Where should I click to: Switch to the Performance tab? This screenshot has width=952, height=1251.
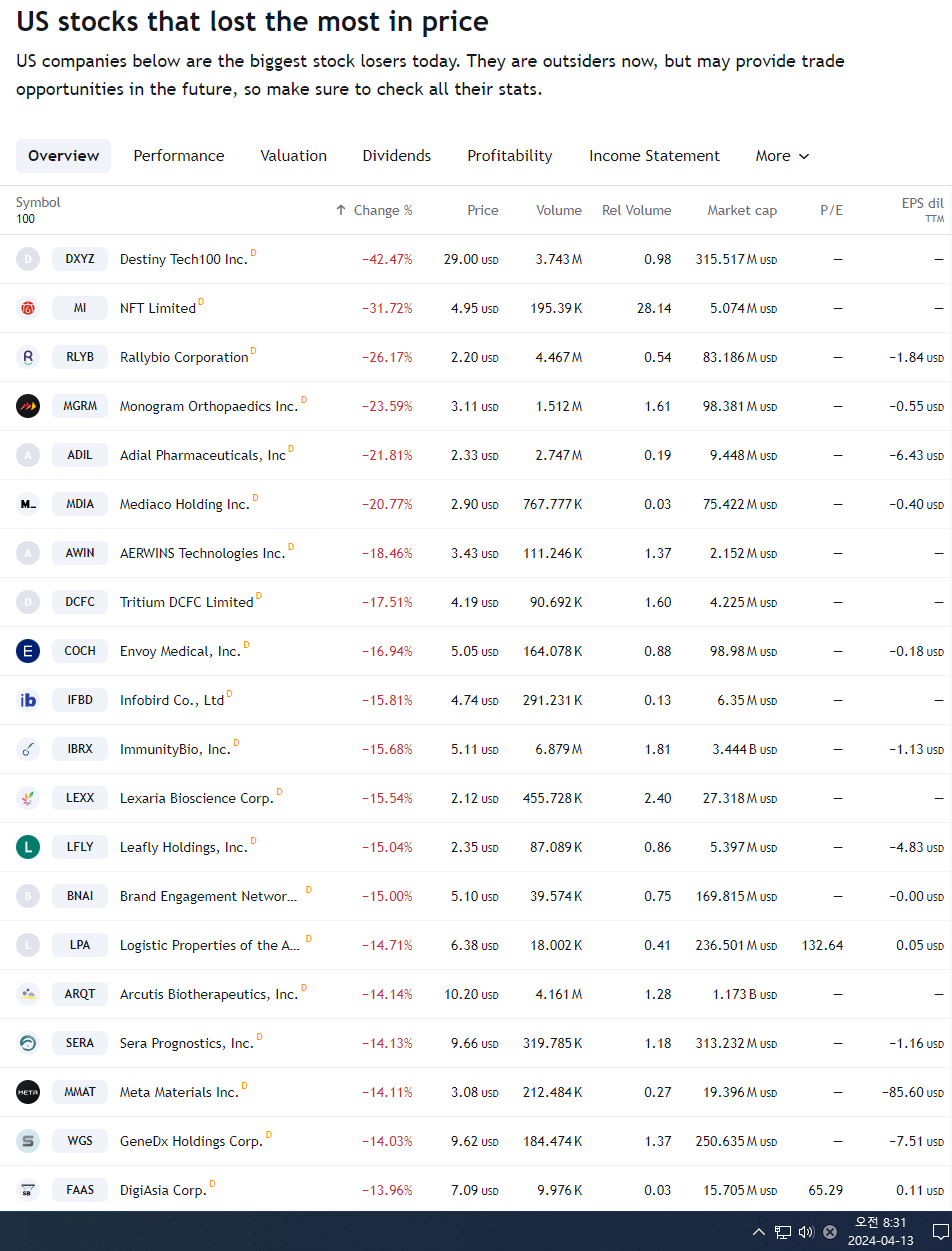pyautogui.click(x=179, y=156)
